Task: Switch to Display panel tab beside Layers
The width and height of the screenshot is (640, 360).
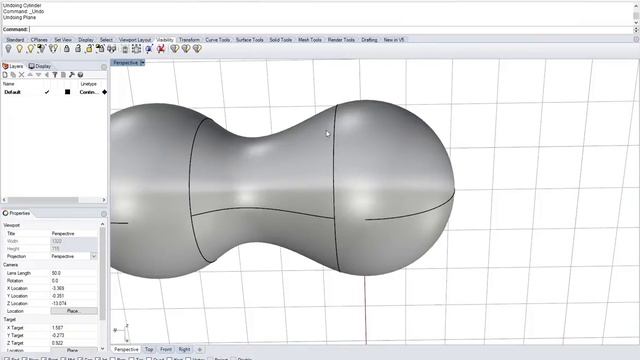Action: tap(40, 66)
